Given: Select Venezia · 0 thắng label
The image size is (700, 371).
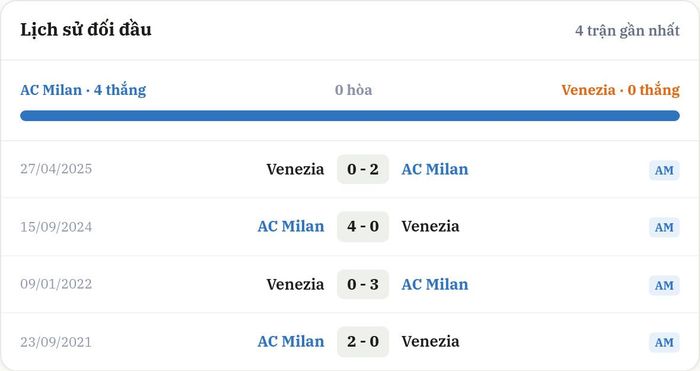Looking at the screenshot, I should coord(621,90).
